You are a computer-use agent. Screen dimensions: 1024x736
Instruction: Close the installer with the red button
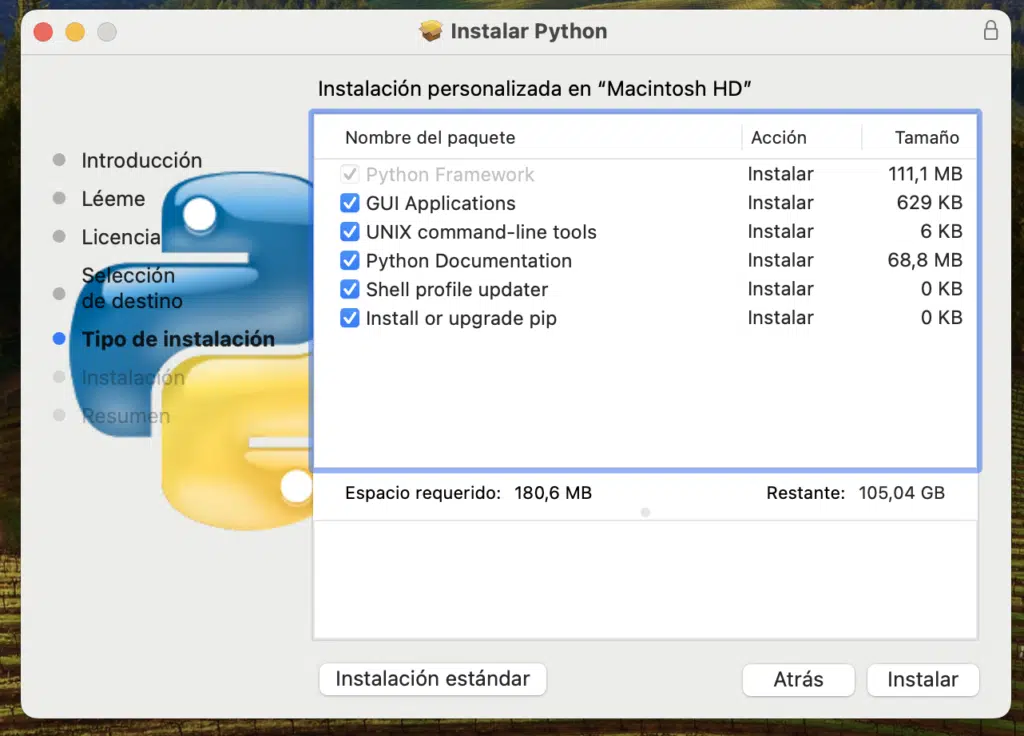(x=43, y=31)
